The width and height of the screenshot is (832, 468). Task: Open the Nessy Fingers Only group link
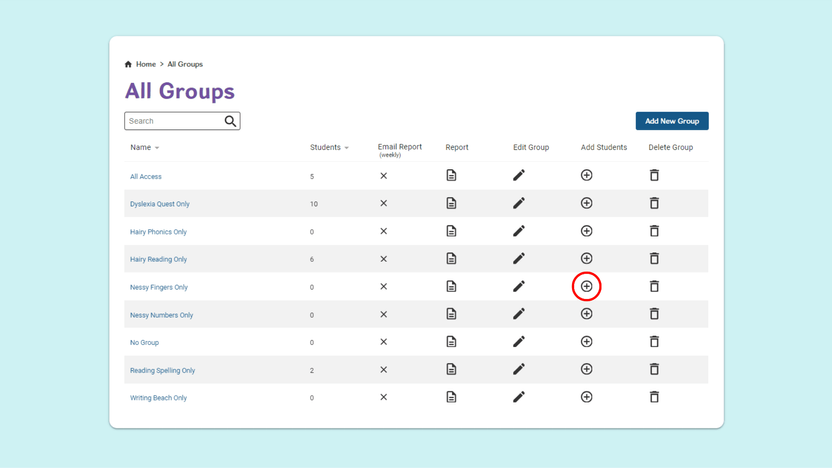click(x=159, y=288)
